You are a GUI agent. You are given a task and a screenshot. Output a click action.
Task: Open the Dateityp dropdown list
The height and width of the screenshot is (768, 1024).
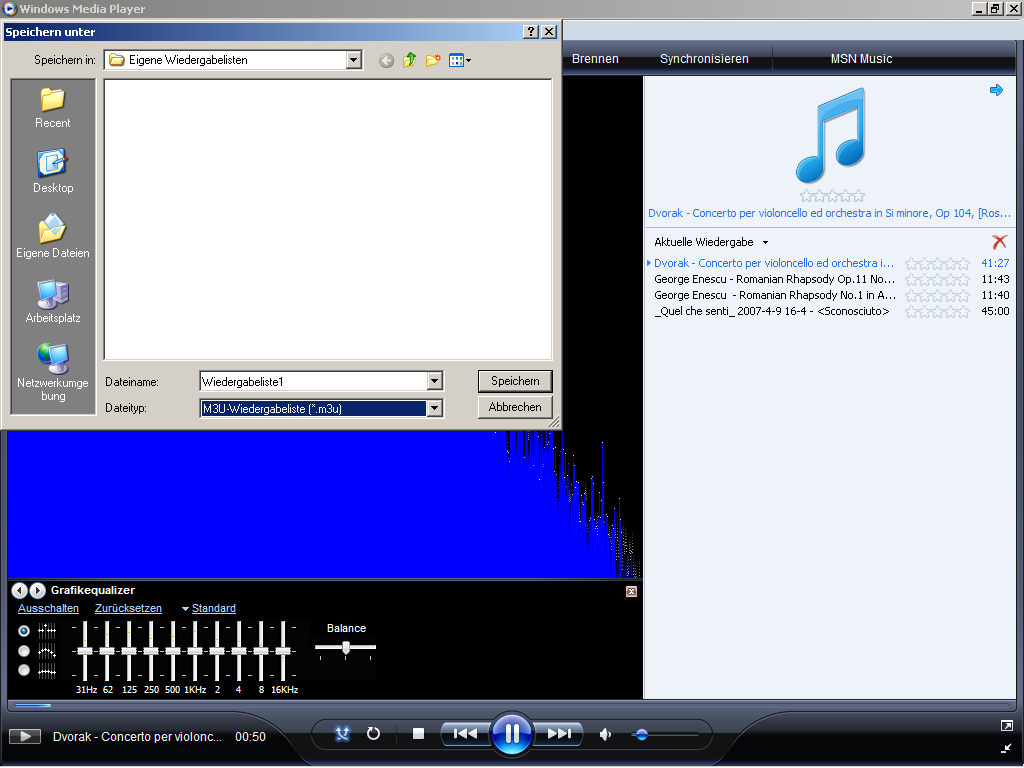[434, 408]
